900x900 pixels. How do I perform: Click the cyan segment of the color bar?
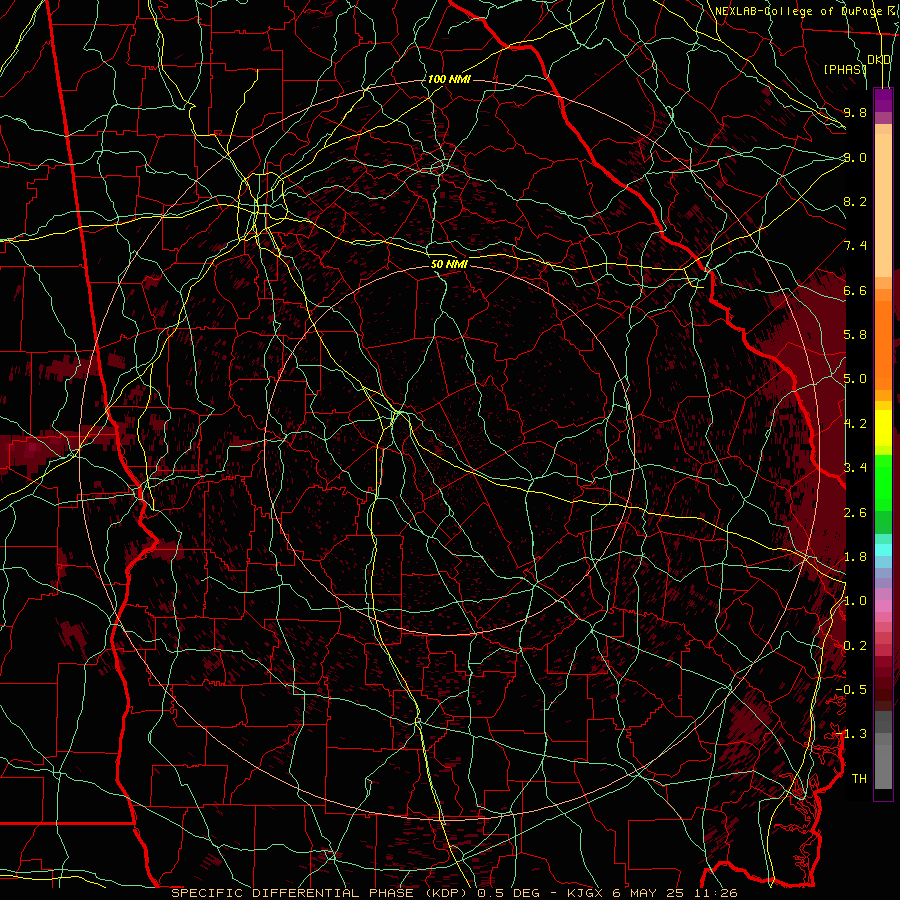(883, 549)
